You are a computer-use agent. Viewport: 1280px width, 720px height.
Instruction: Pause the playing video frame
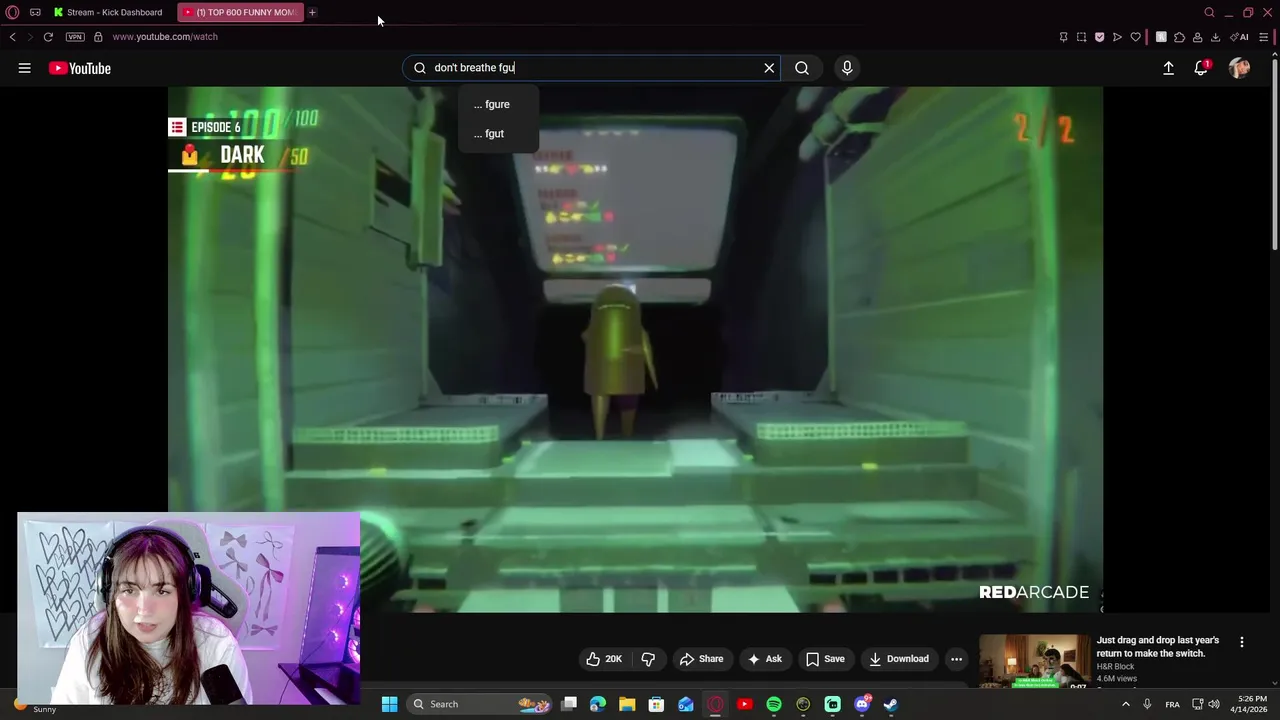click(635, 349)
